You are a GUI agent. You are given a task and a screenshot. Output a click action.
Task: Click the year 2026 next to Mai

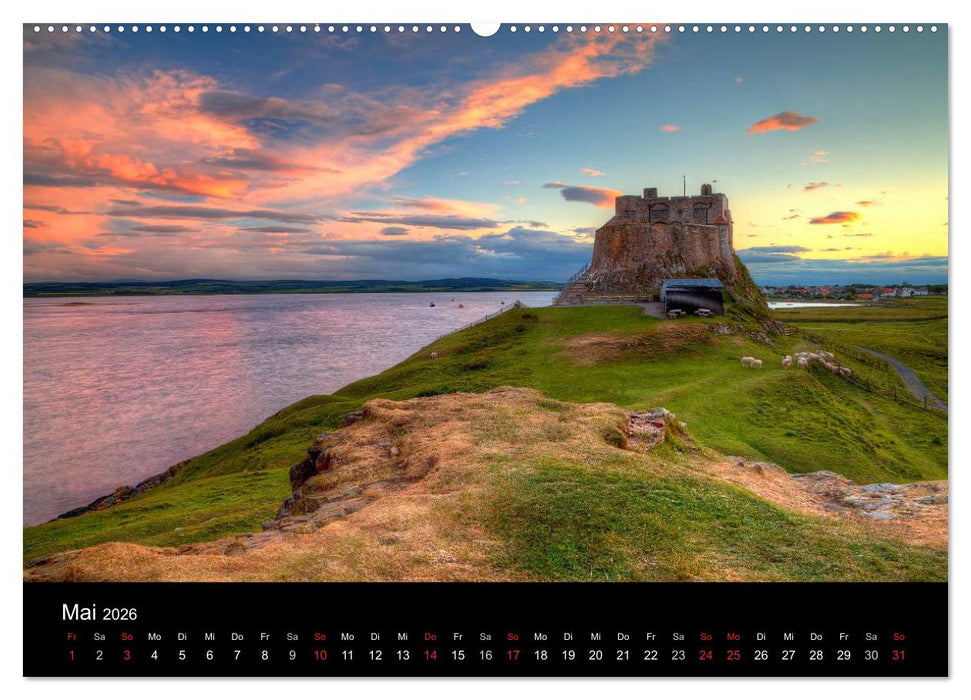coord(120,615)
